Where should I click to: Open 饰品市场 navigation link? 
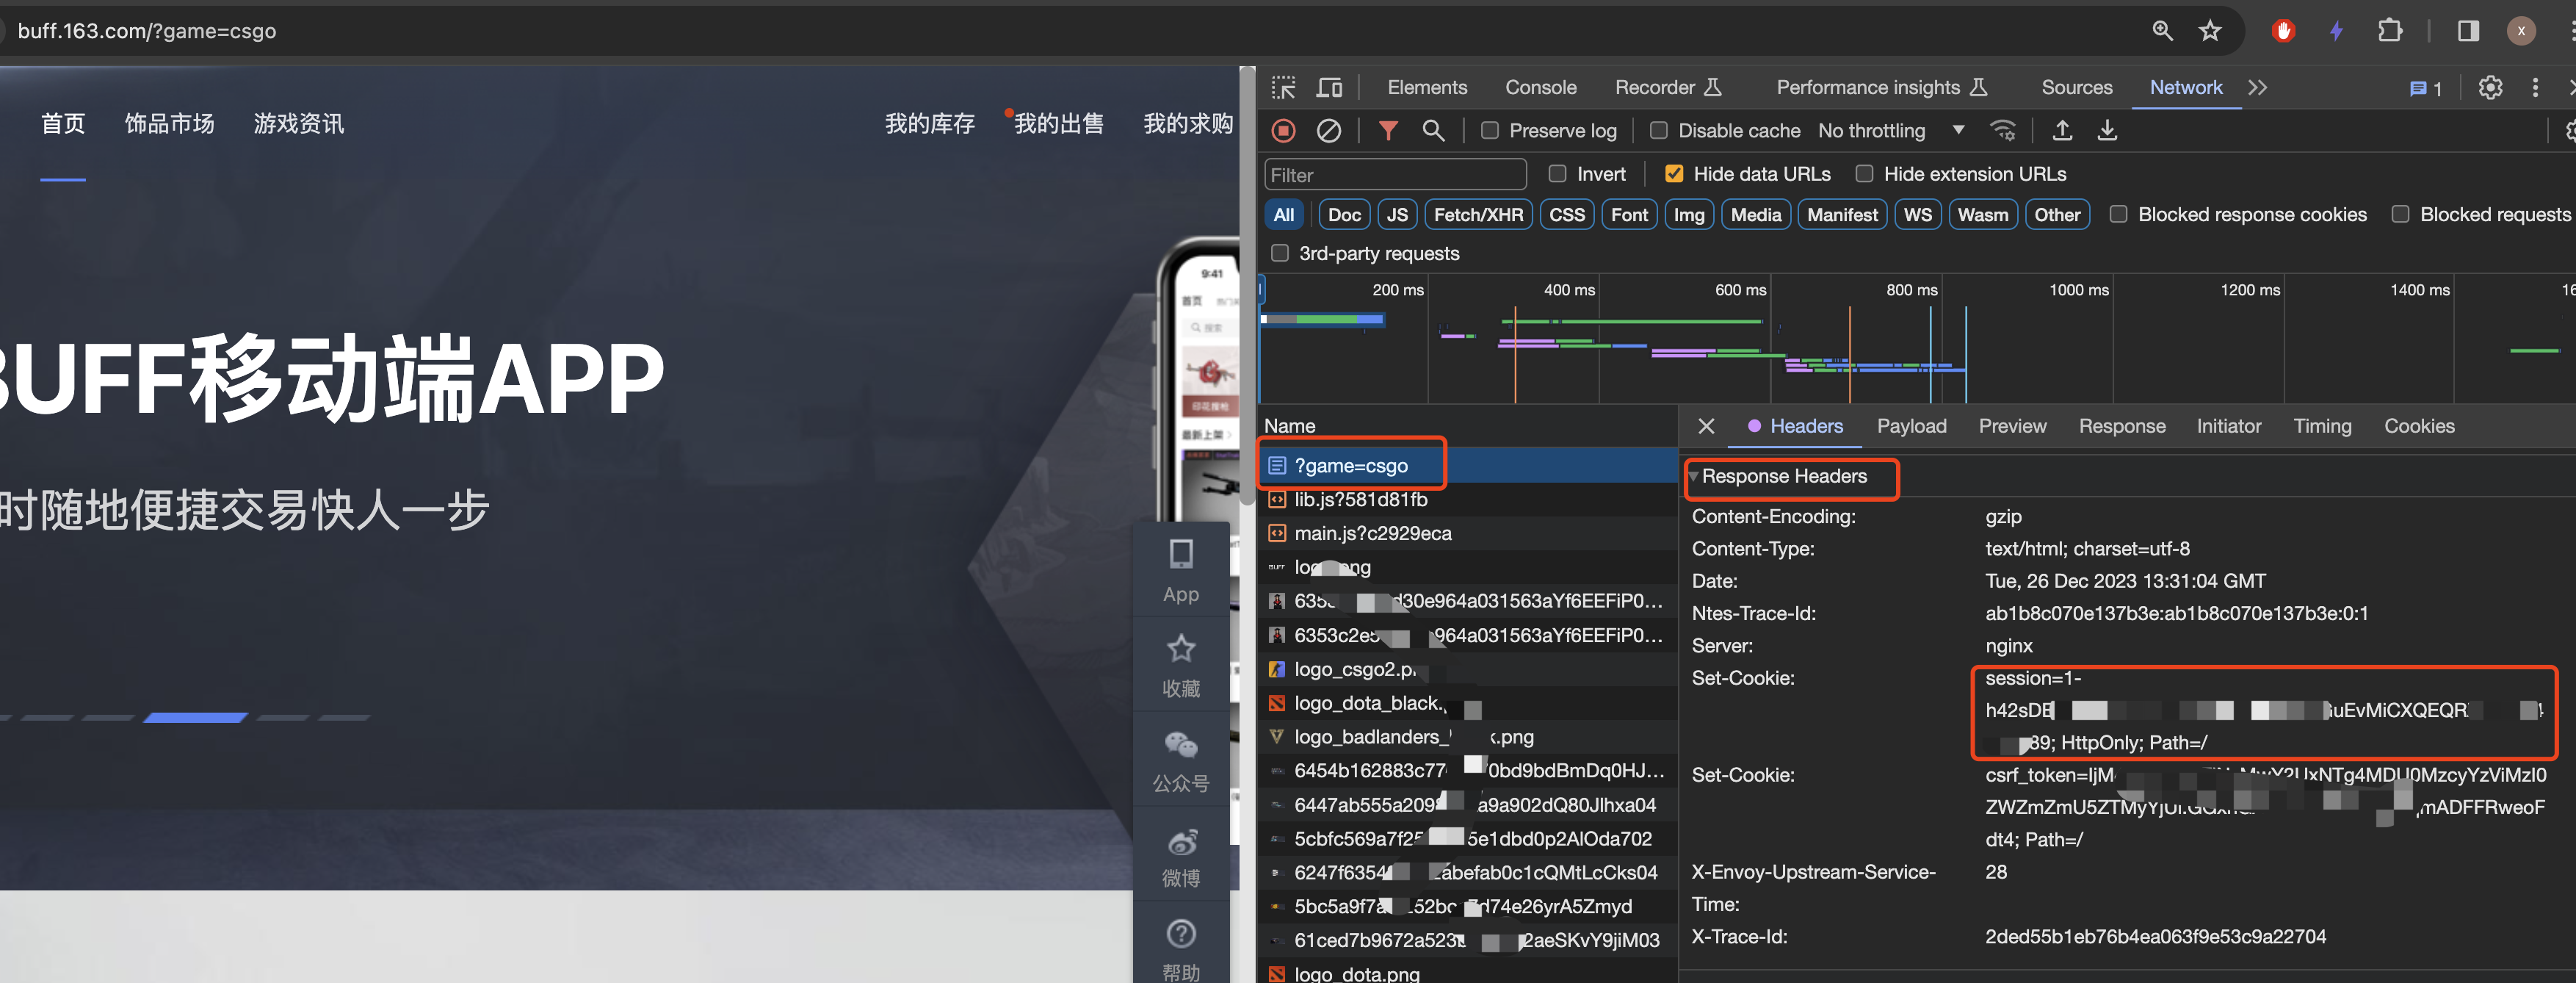[169, 124]
